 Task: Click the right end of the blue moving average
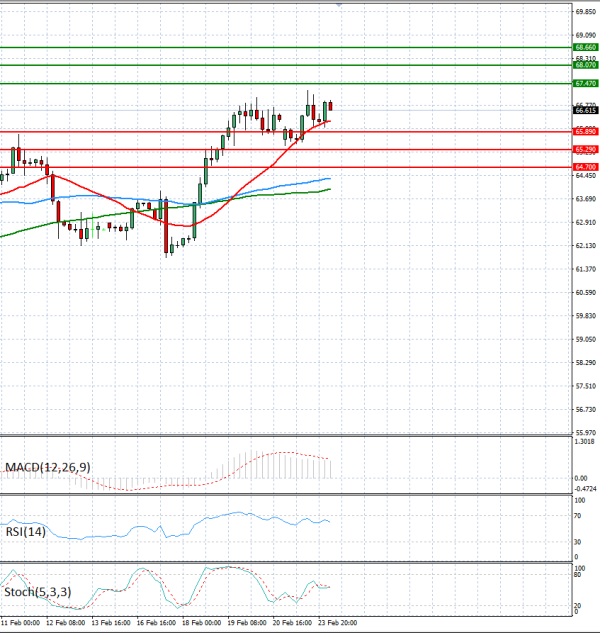click(x=329, y=179)
